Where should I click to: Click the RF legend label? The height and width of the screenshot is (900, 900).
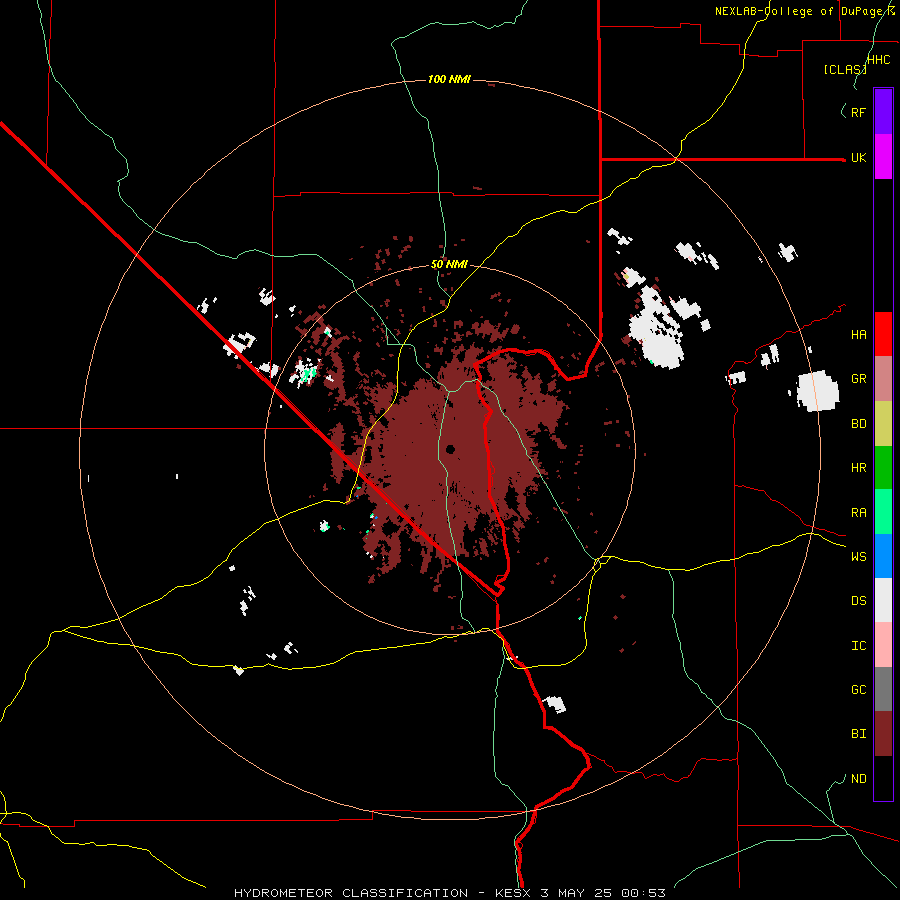pyautogui.click(x=858, y=112)
